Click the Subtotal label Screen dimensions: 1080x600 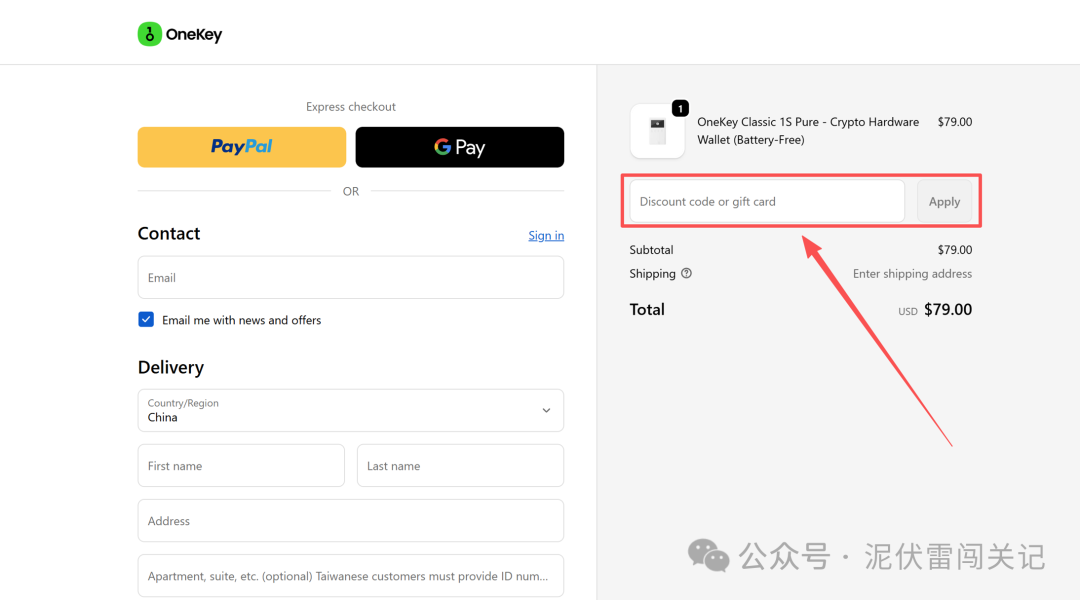[x=651, y=250]
